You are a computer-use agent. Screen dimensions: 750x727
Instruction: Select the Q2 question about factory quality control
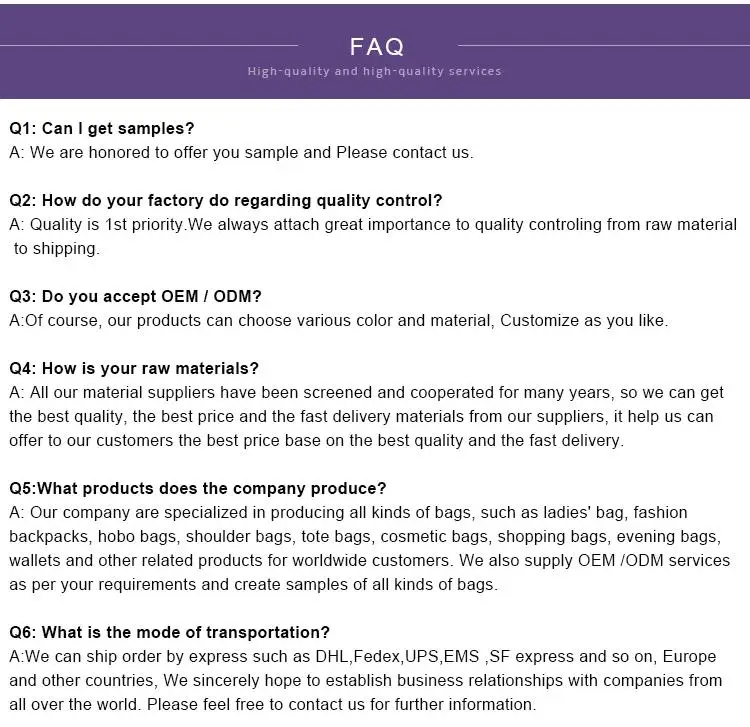point(226,201)
